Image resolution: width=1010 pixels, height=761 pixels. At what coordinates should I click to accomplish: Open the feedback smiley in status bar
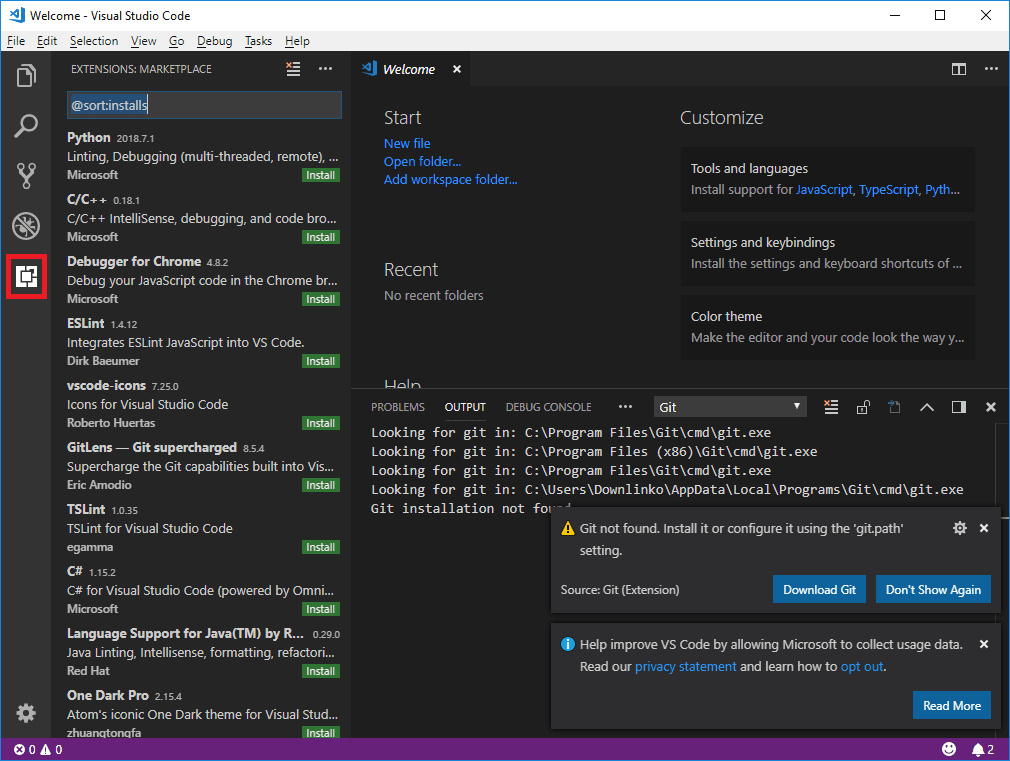click(949, 749)
